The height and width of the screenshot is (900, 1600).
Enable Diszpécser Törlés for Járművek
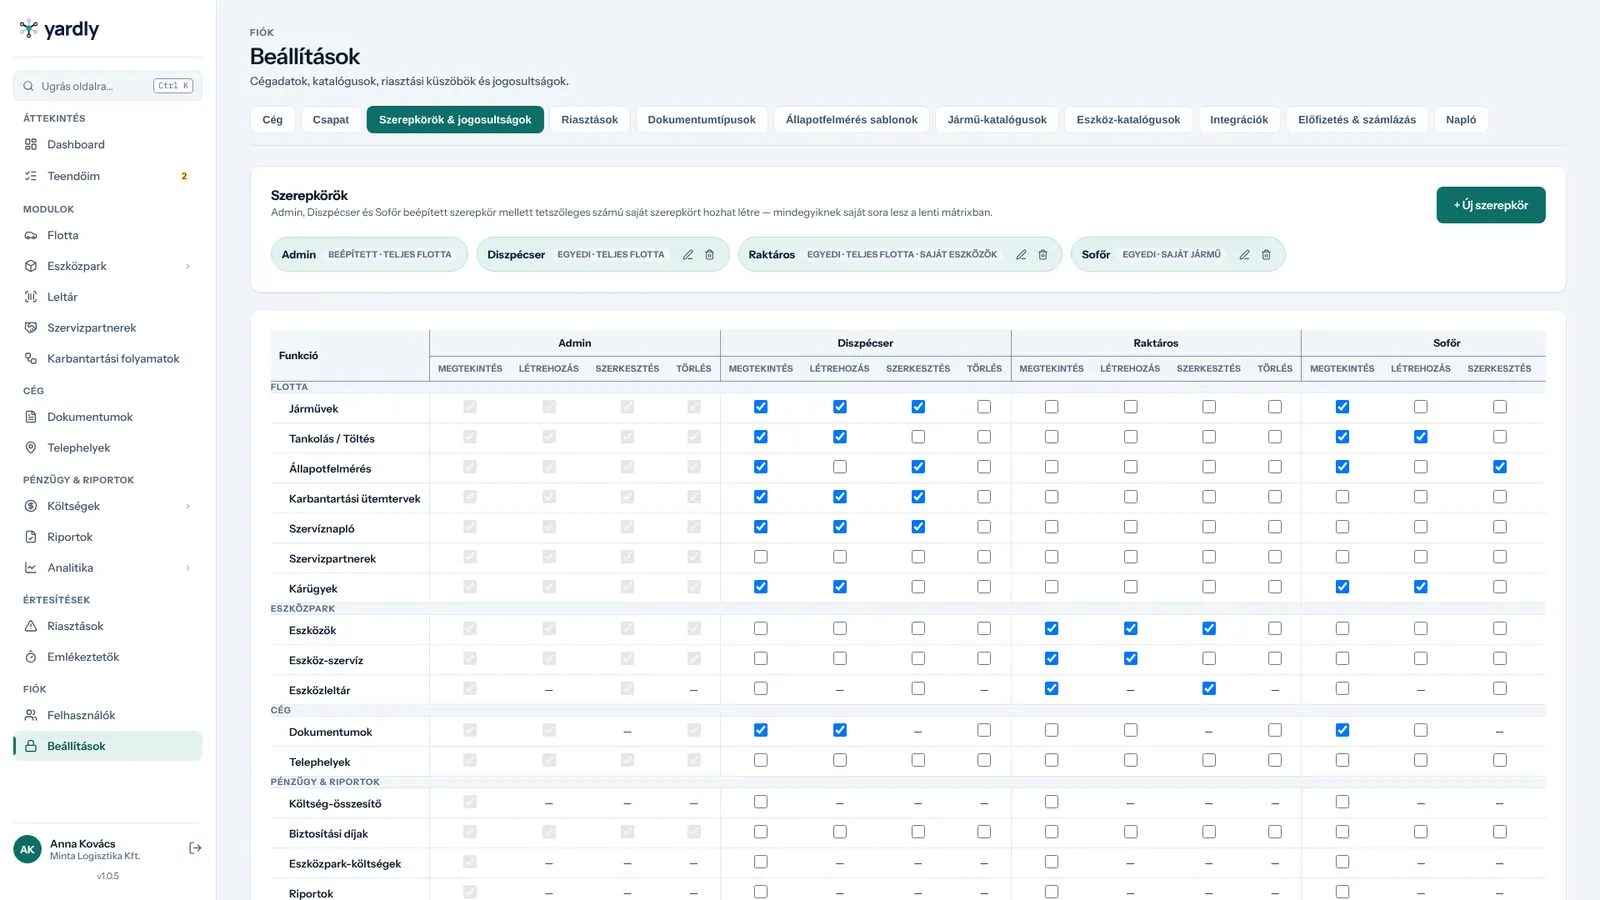[984, 407]
